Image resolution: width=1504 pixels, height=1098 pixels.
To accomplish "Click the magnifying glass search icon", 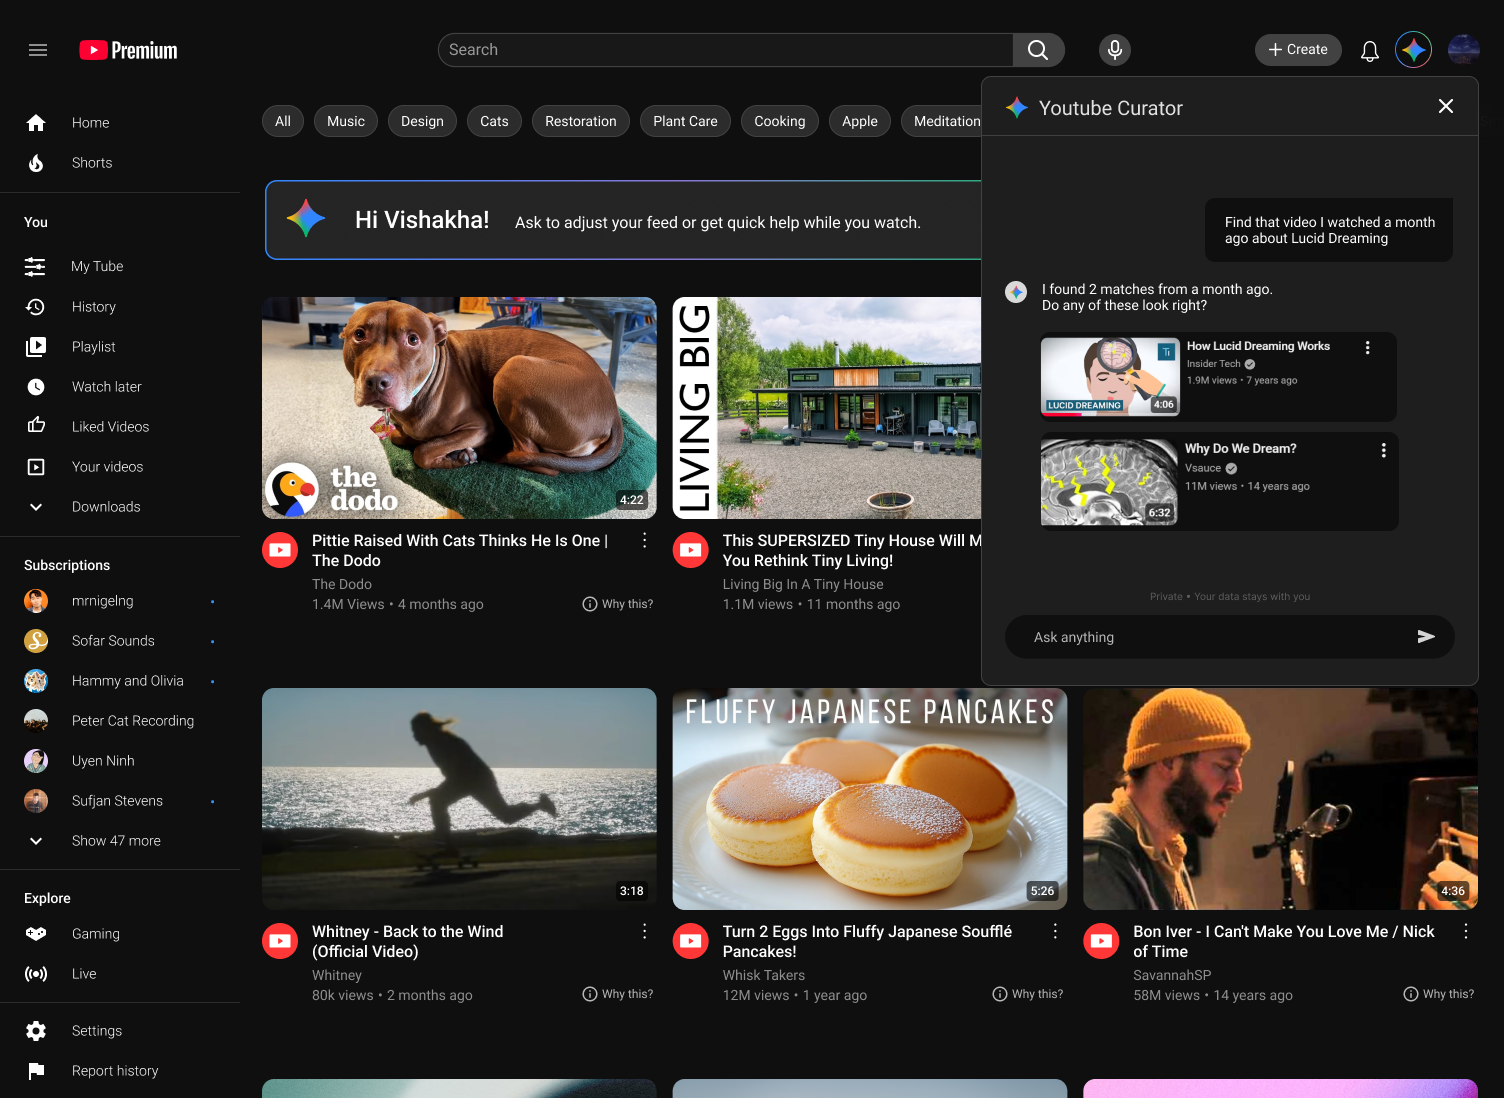I will (1037, 49).
